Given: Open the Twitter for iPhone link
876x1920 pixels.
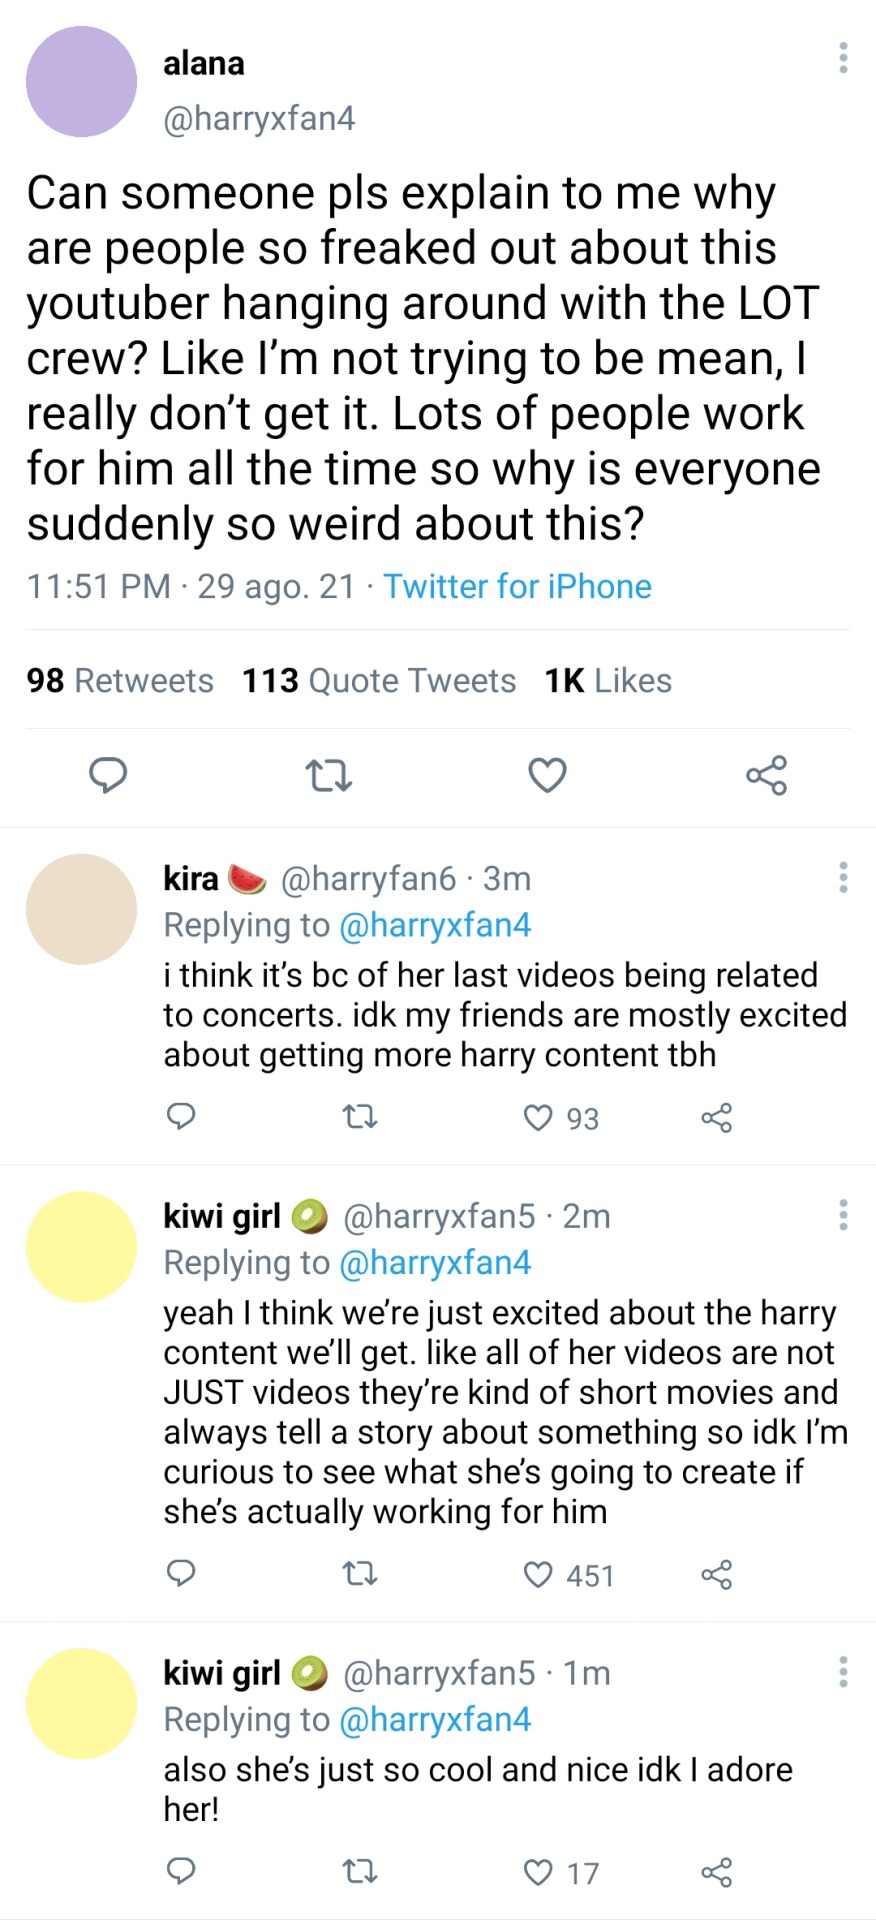Looking at the screenshot, I should pyautogui.click(x=517, y=586).
